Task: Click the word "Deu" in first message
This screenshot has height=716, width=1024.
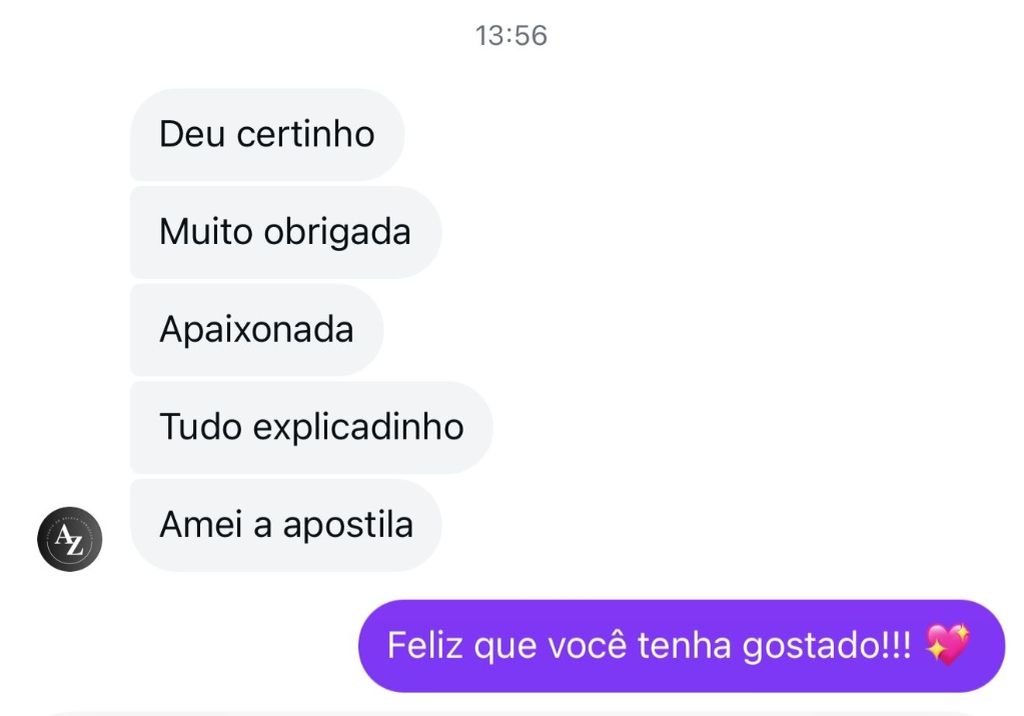Action: point(192,134)
